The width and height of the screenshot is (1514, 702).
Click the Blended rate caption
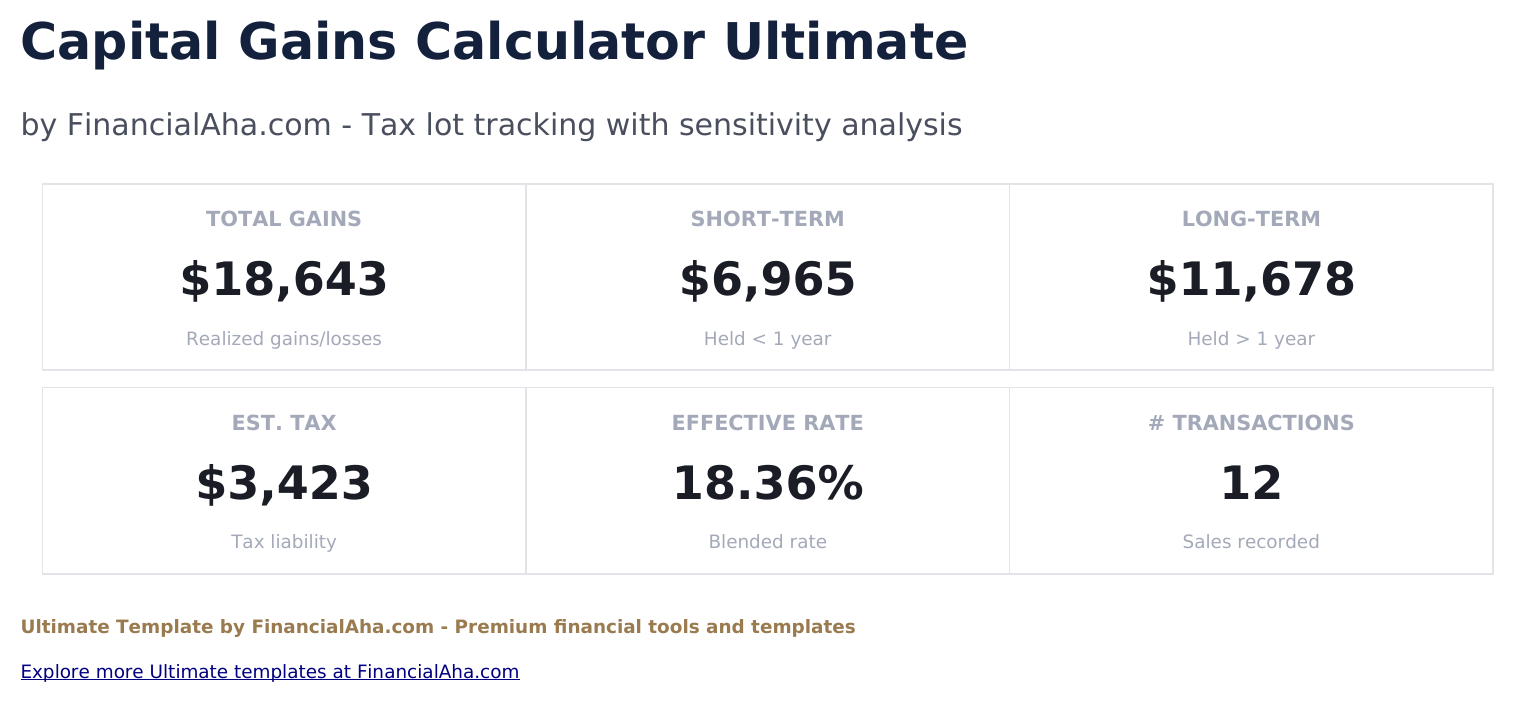[x=767, y=542]
